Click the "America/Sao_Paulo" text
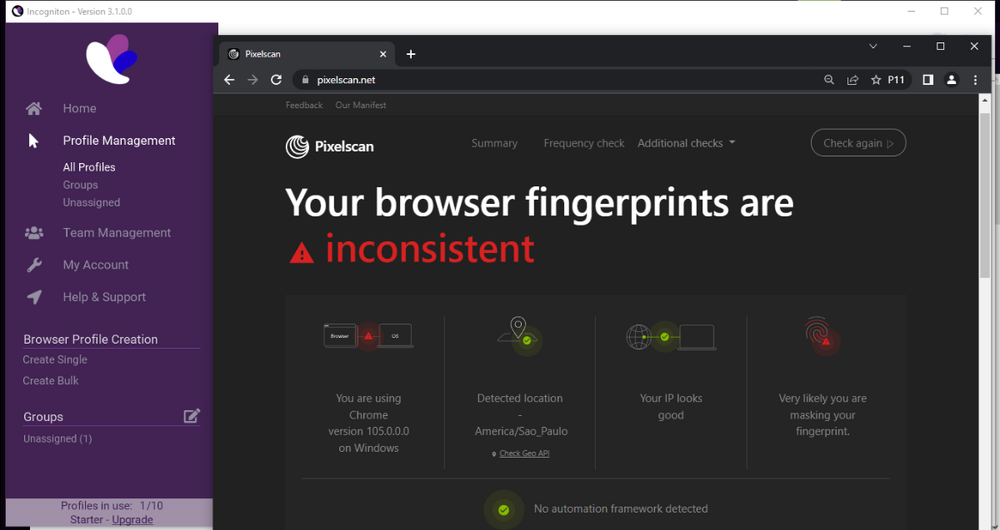 521,431
